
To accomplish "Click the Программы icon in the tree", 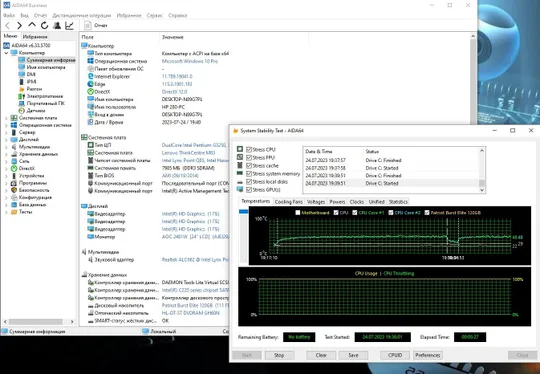I will 14,183.
